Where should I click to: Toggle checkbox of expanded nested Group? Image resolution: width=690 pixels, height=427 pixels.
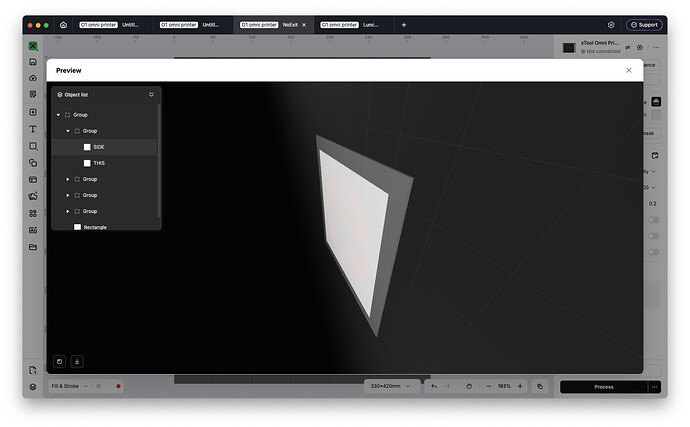(x=77, y=131)
